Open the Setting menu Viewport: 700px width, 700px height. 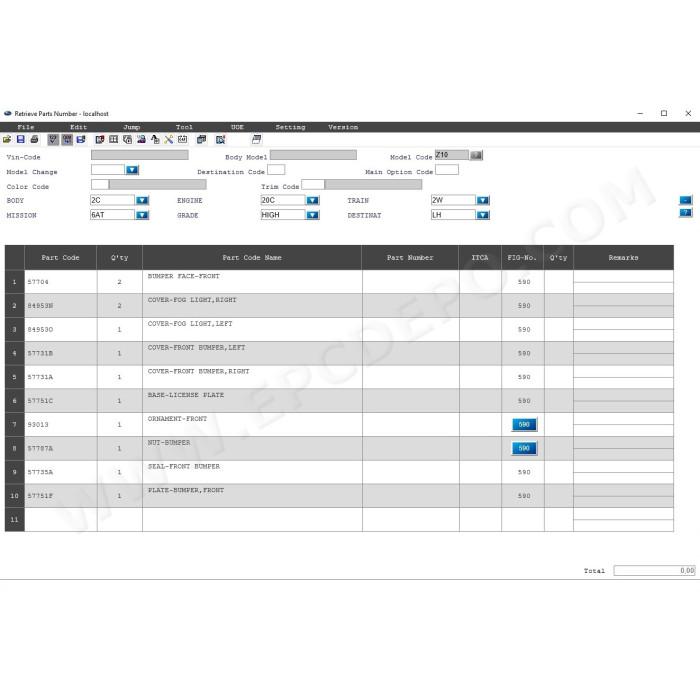point(291,127)
